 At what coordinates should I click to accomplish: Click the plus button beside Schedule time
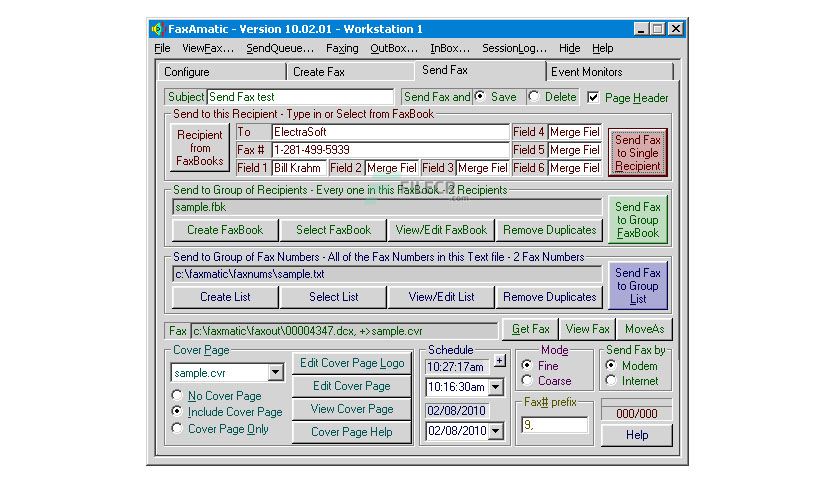pyautogui.click(x=500, y=361)
